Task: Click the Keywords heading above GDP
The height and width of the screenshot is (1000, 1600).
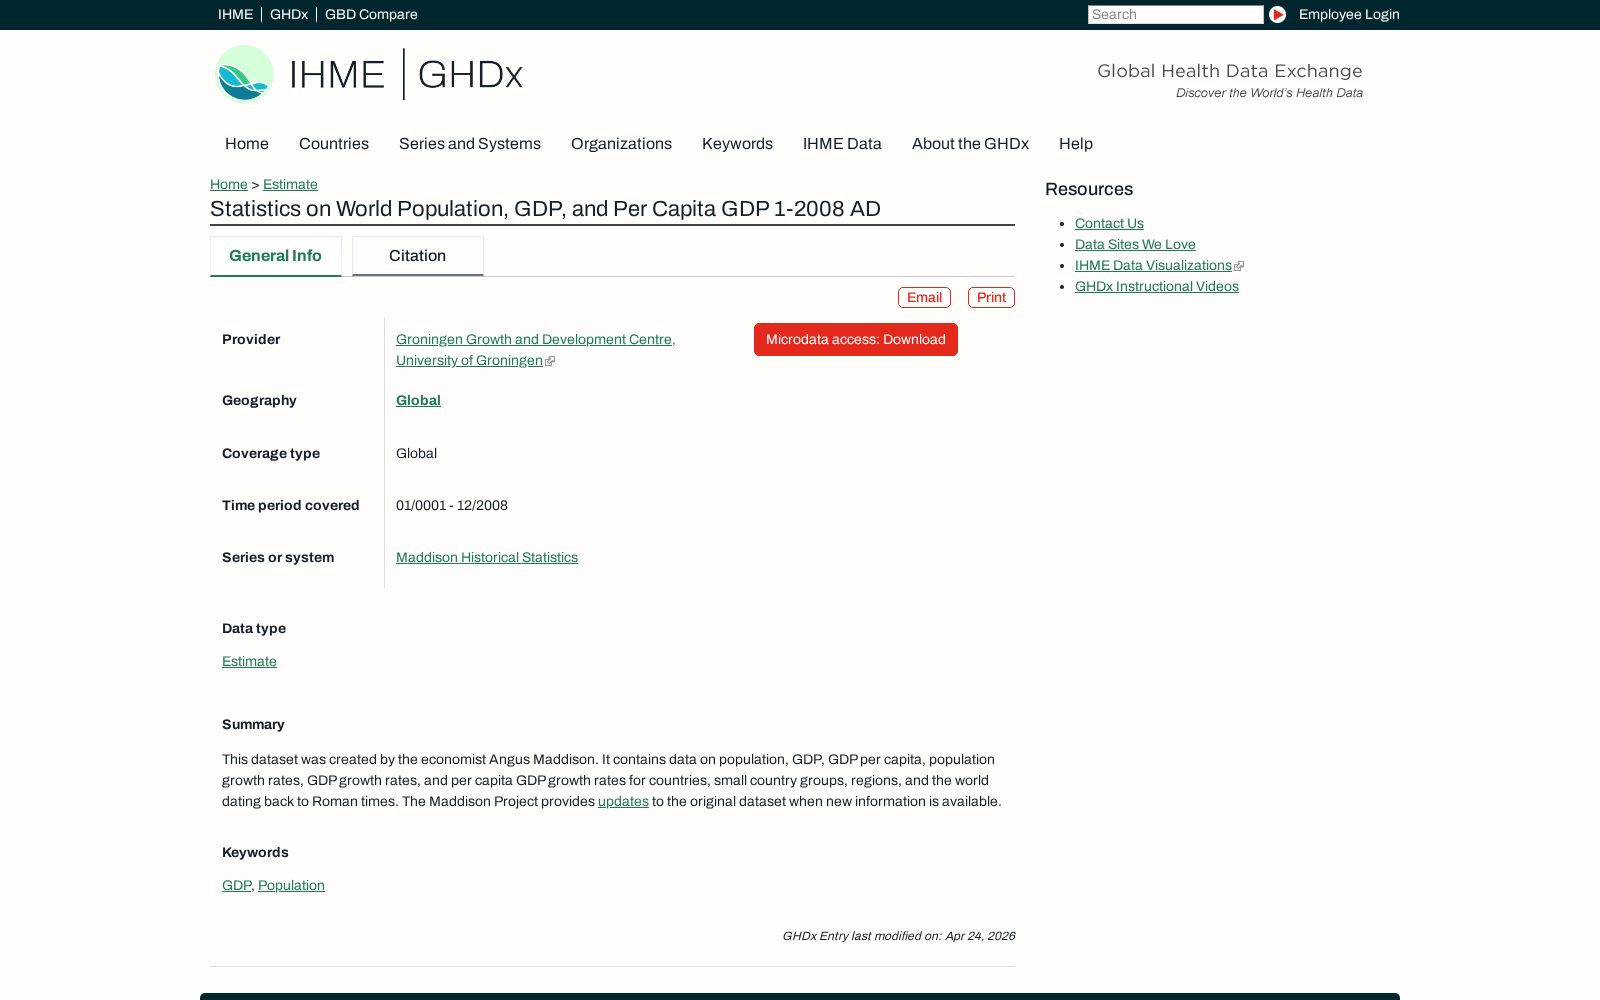Action: click(x=255, y=852)
